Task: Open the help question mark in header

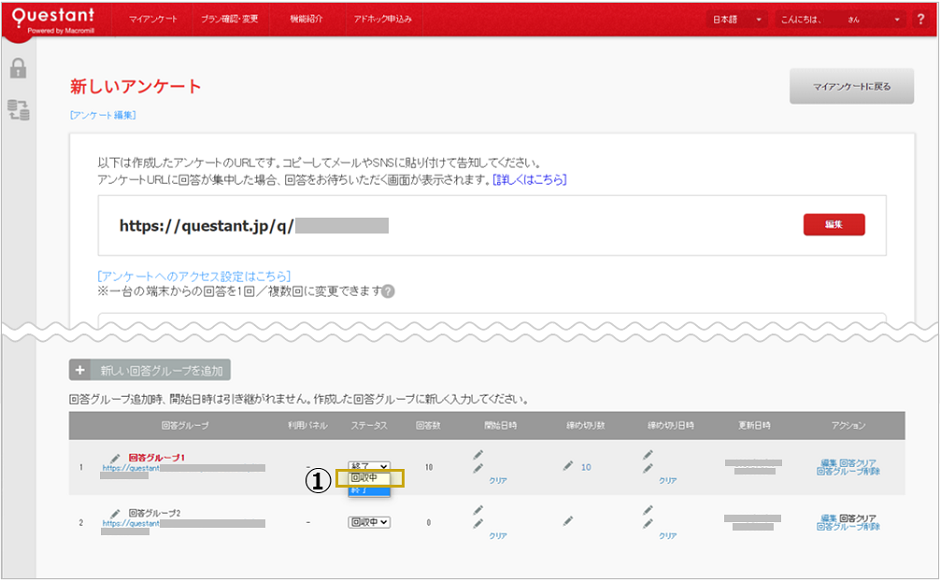Action: [x=921, y=19]
